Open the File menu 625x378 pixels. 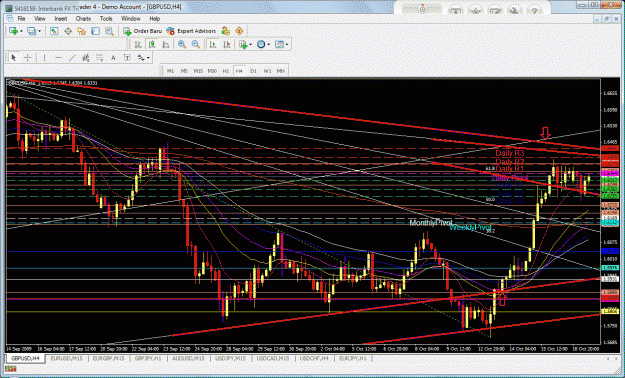coord(21,19)
